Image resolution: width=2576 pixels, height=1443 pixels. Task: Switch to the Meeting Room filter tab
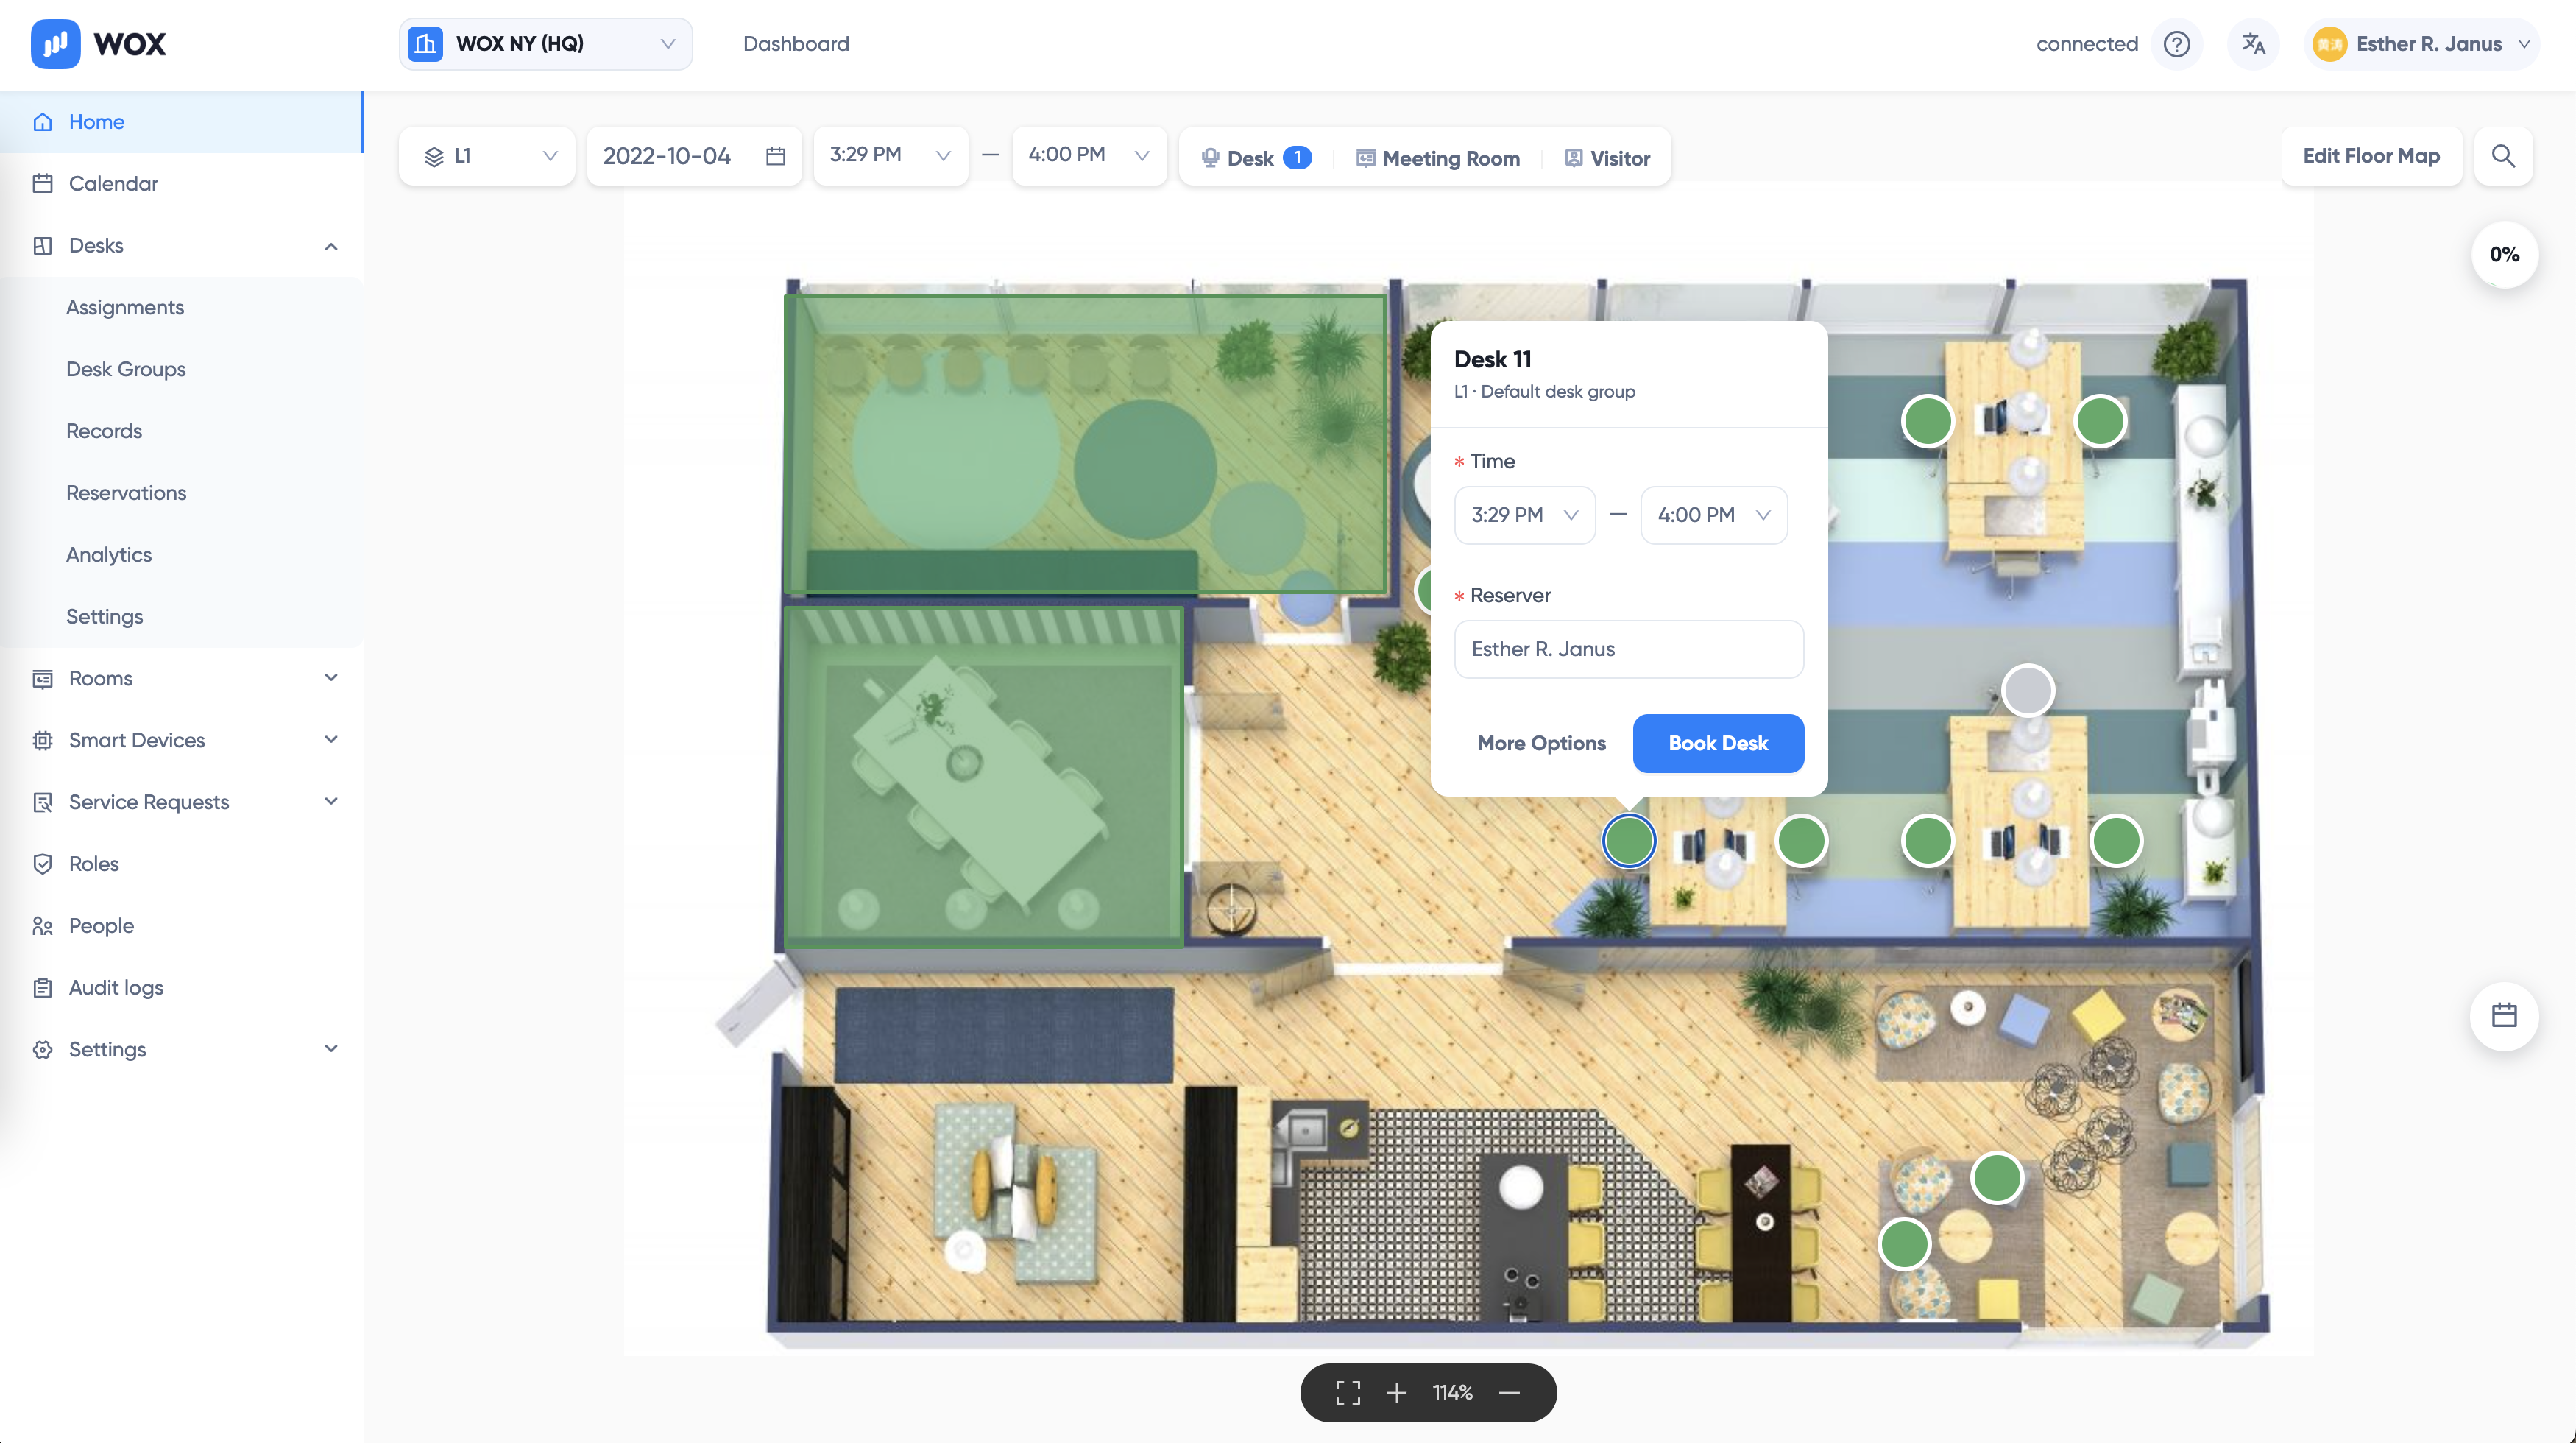click(x=1438, y=158)
